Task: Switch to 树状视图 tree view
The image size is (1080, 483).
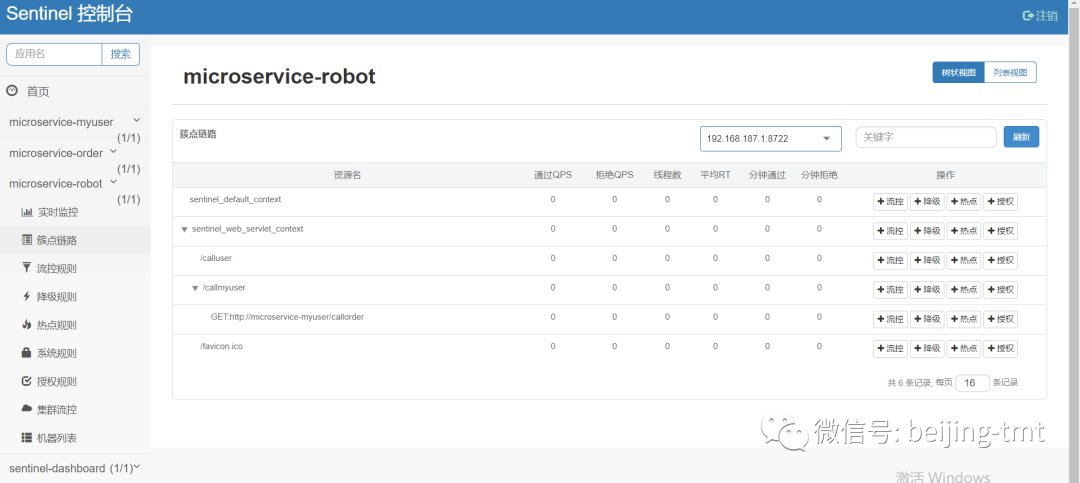Action: pos(958,72)
